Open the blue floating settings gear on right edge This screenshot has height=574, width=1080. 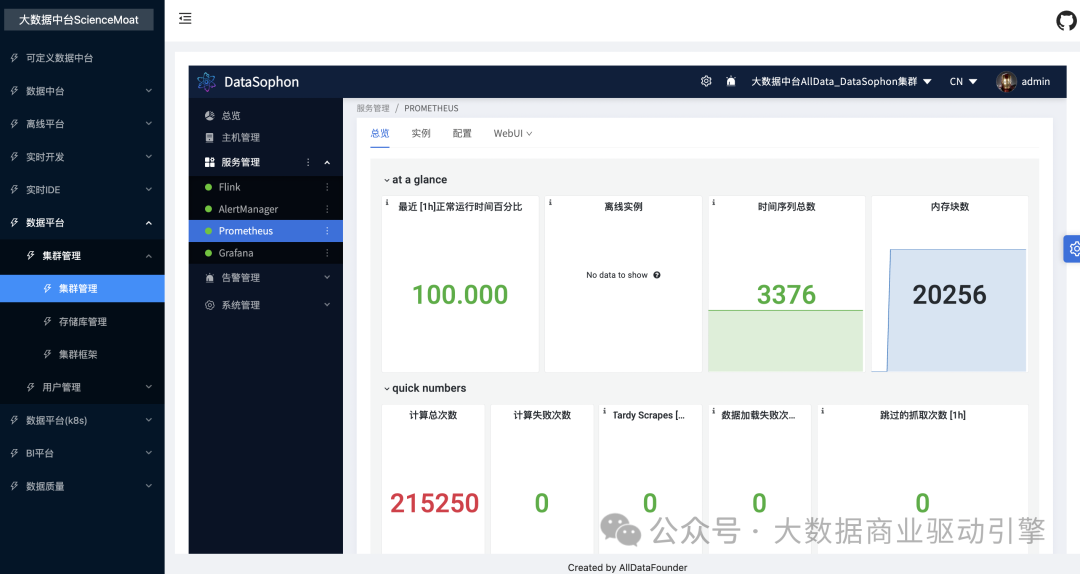point(1073,249)
